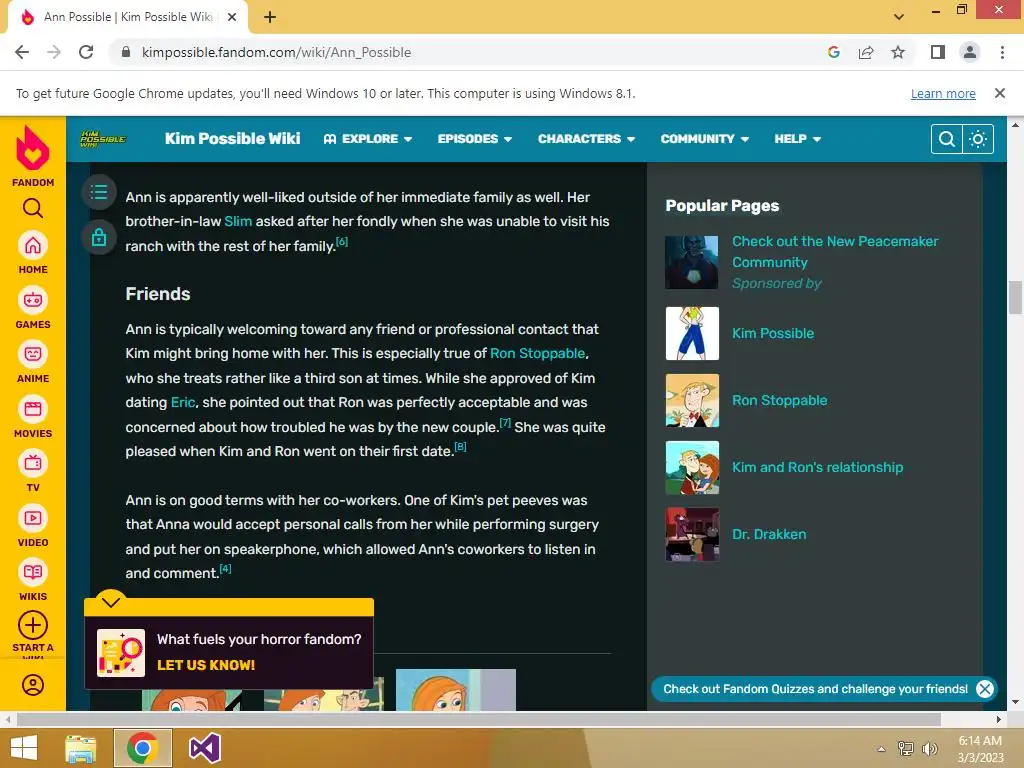This screenshot has width=1024, height=768.
Task: Collapse the horror fandom survey popup
Action: coord(111,601)
